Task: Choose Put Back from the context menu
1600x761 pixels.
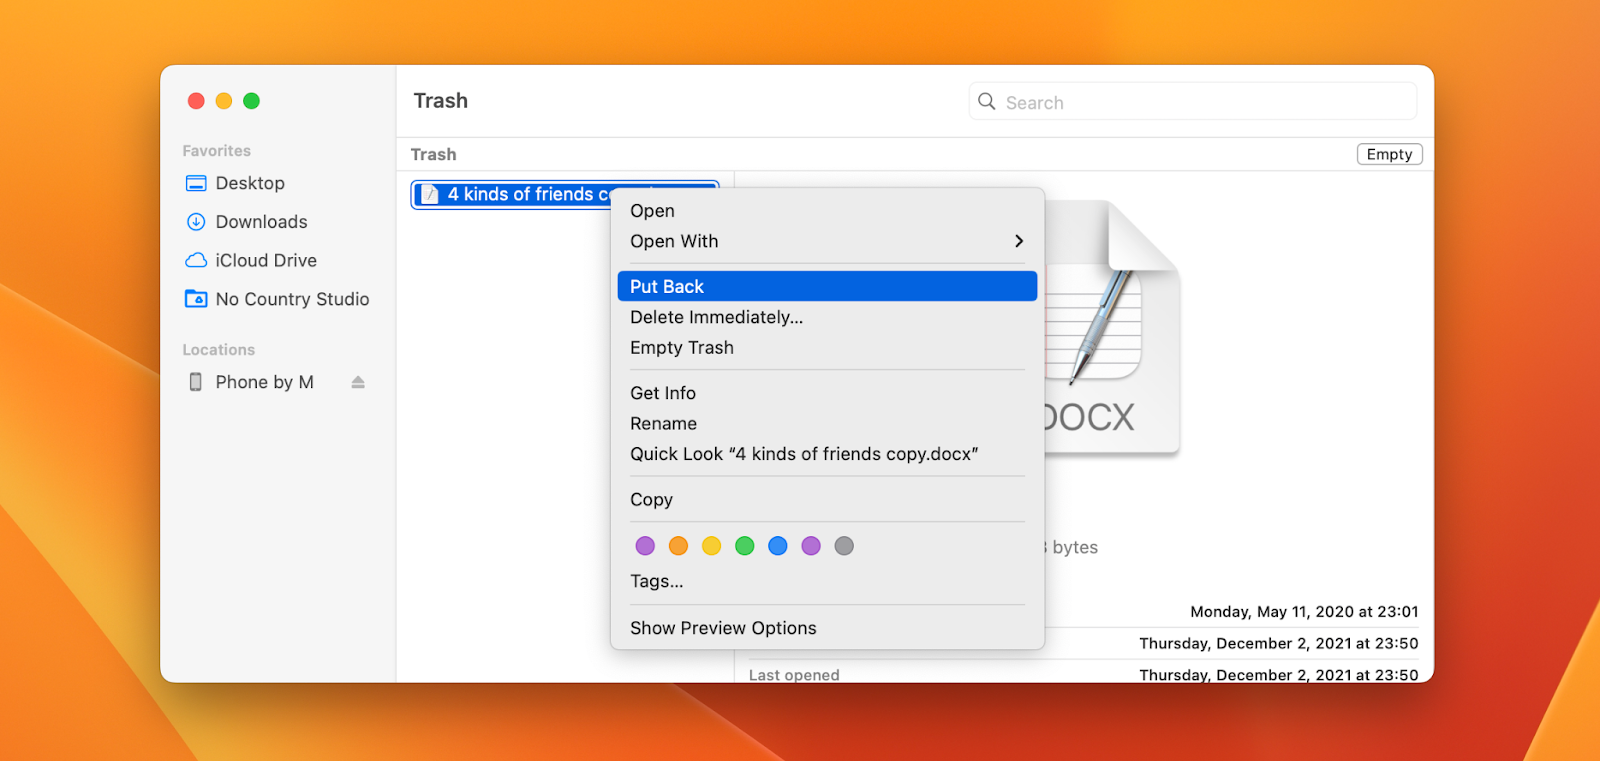Action: pos(667,287)
